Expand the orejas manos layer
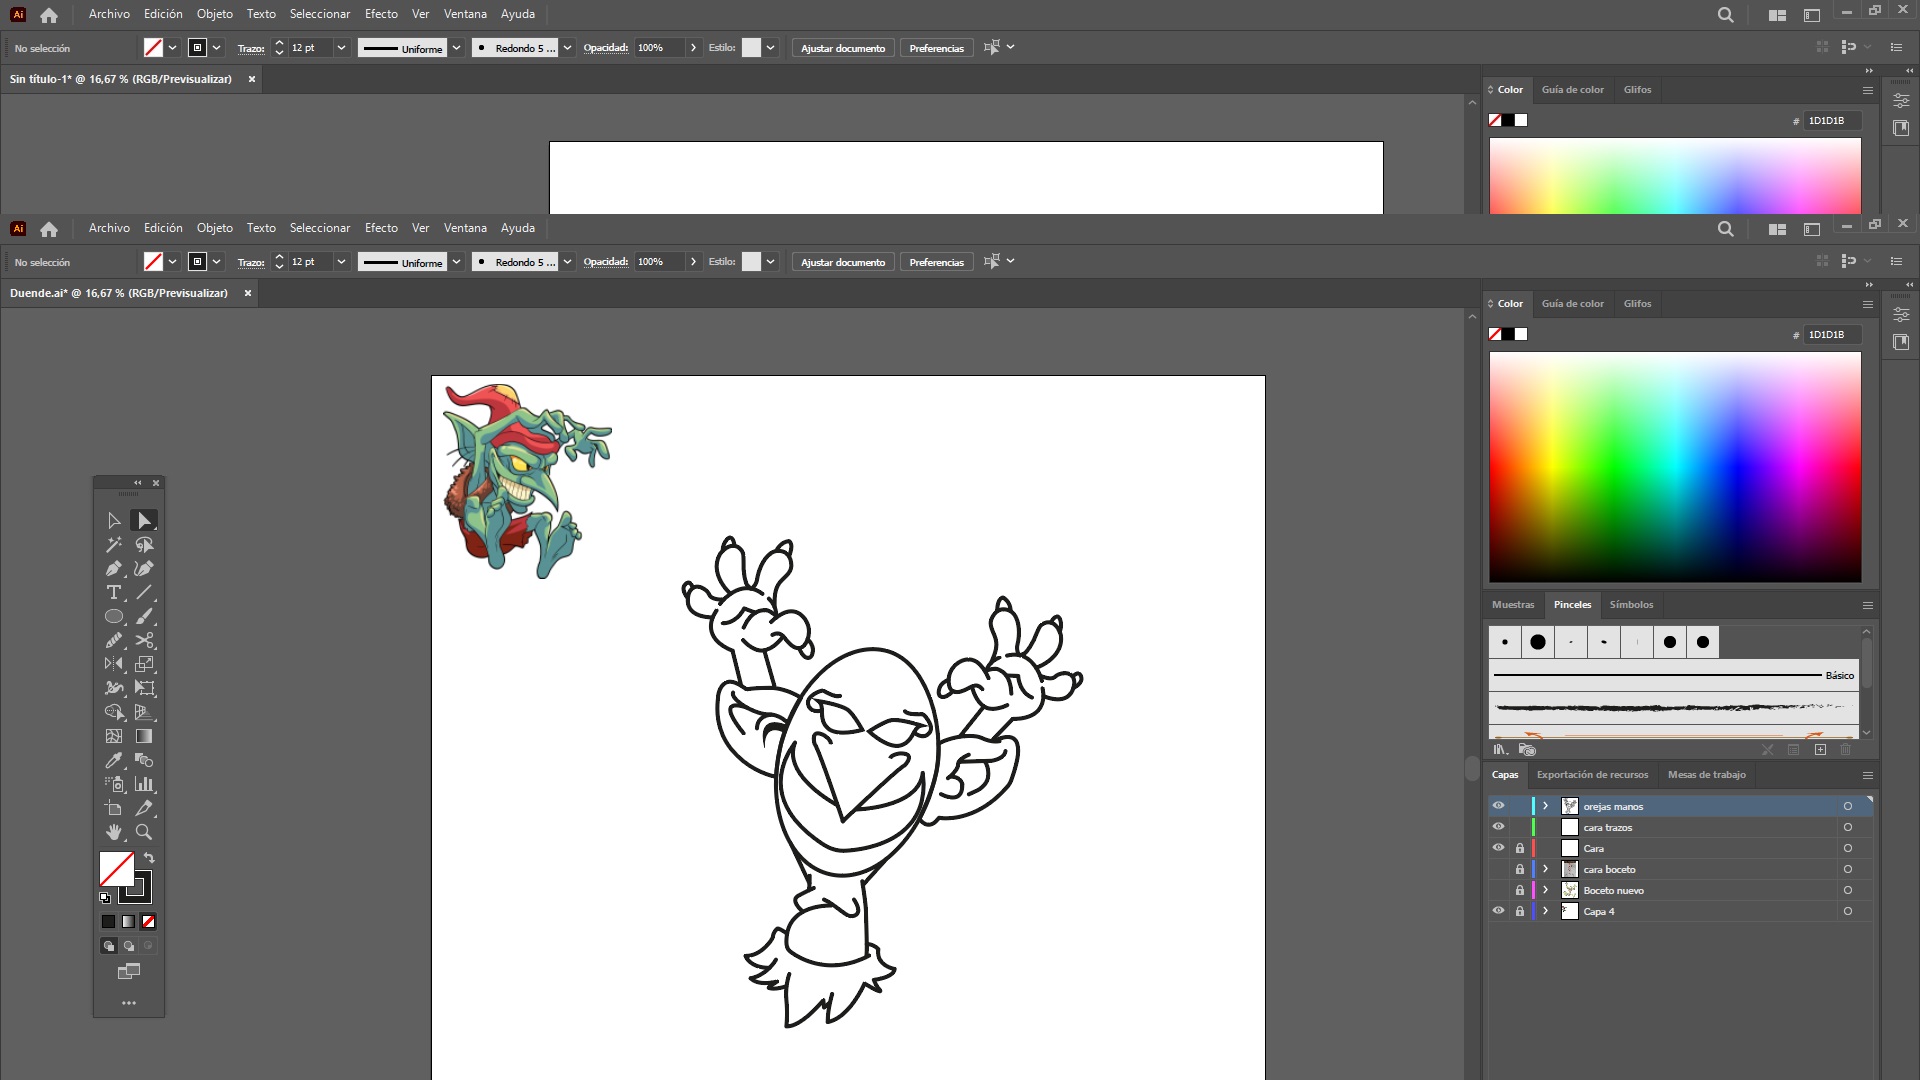Image resolution: width=1920 pixels, height=1080 pixels. (x=1545, y=806)
